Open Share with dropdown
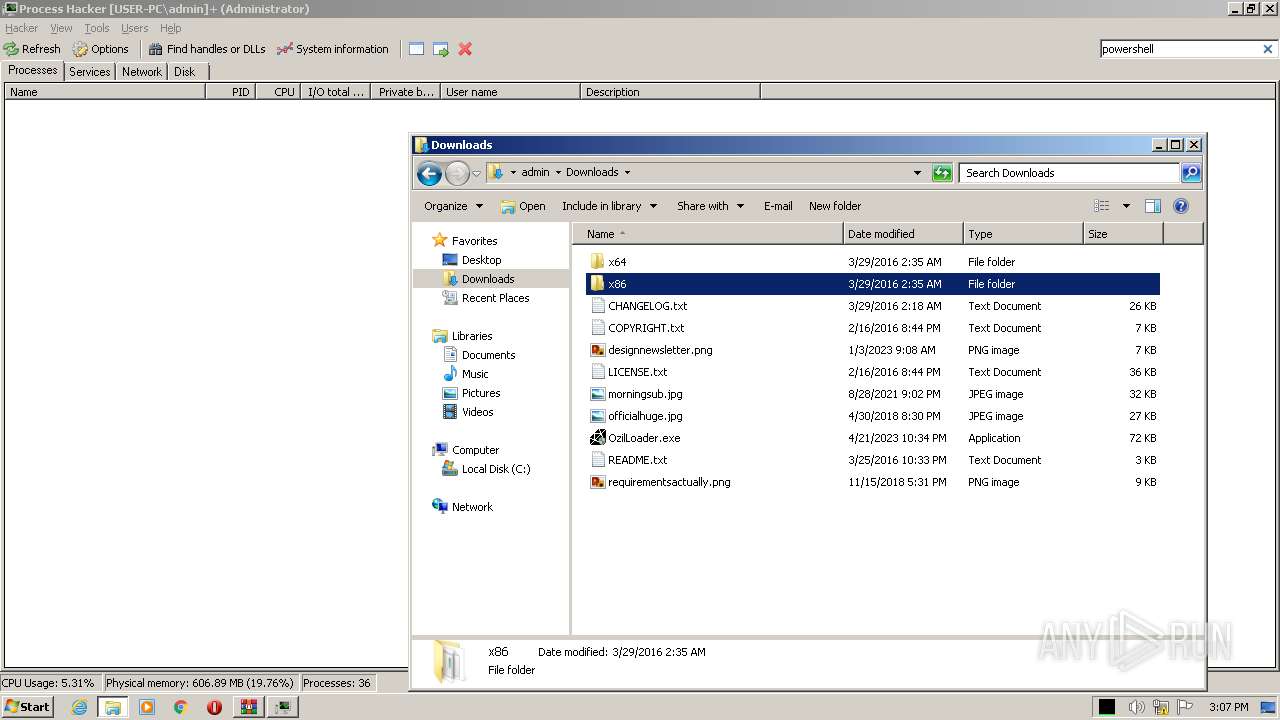 tap(710, 206)
